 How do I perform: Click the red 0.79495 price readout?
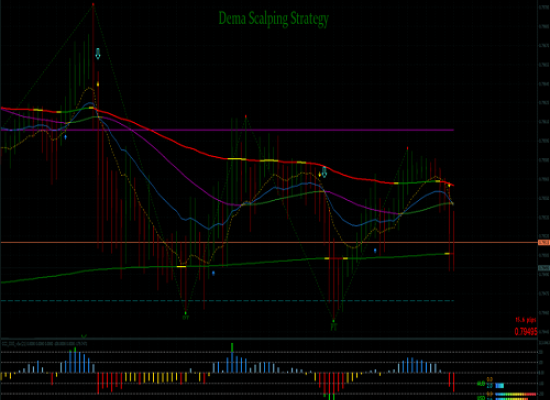525,332
